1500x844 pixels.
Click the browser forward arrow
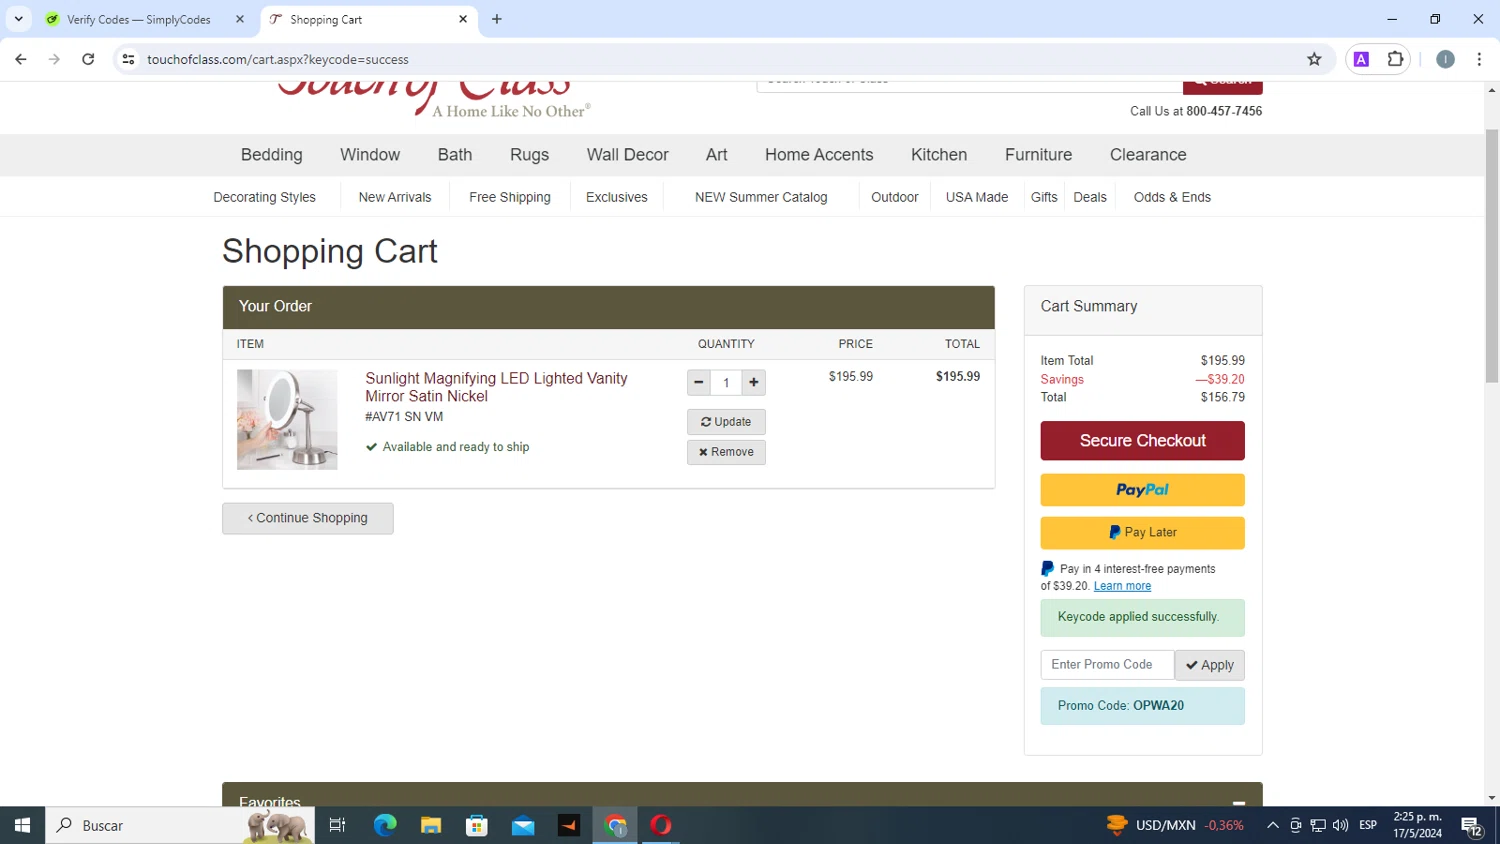(54, 59)
